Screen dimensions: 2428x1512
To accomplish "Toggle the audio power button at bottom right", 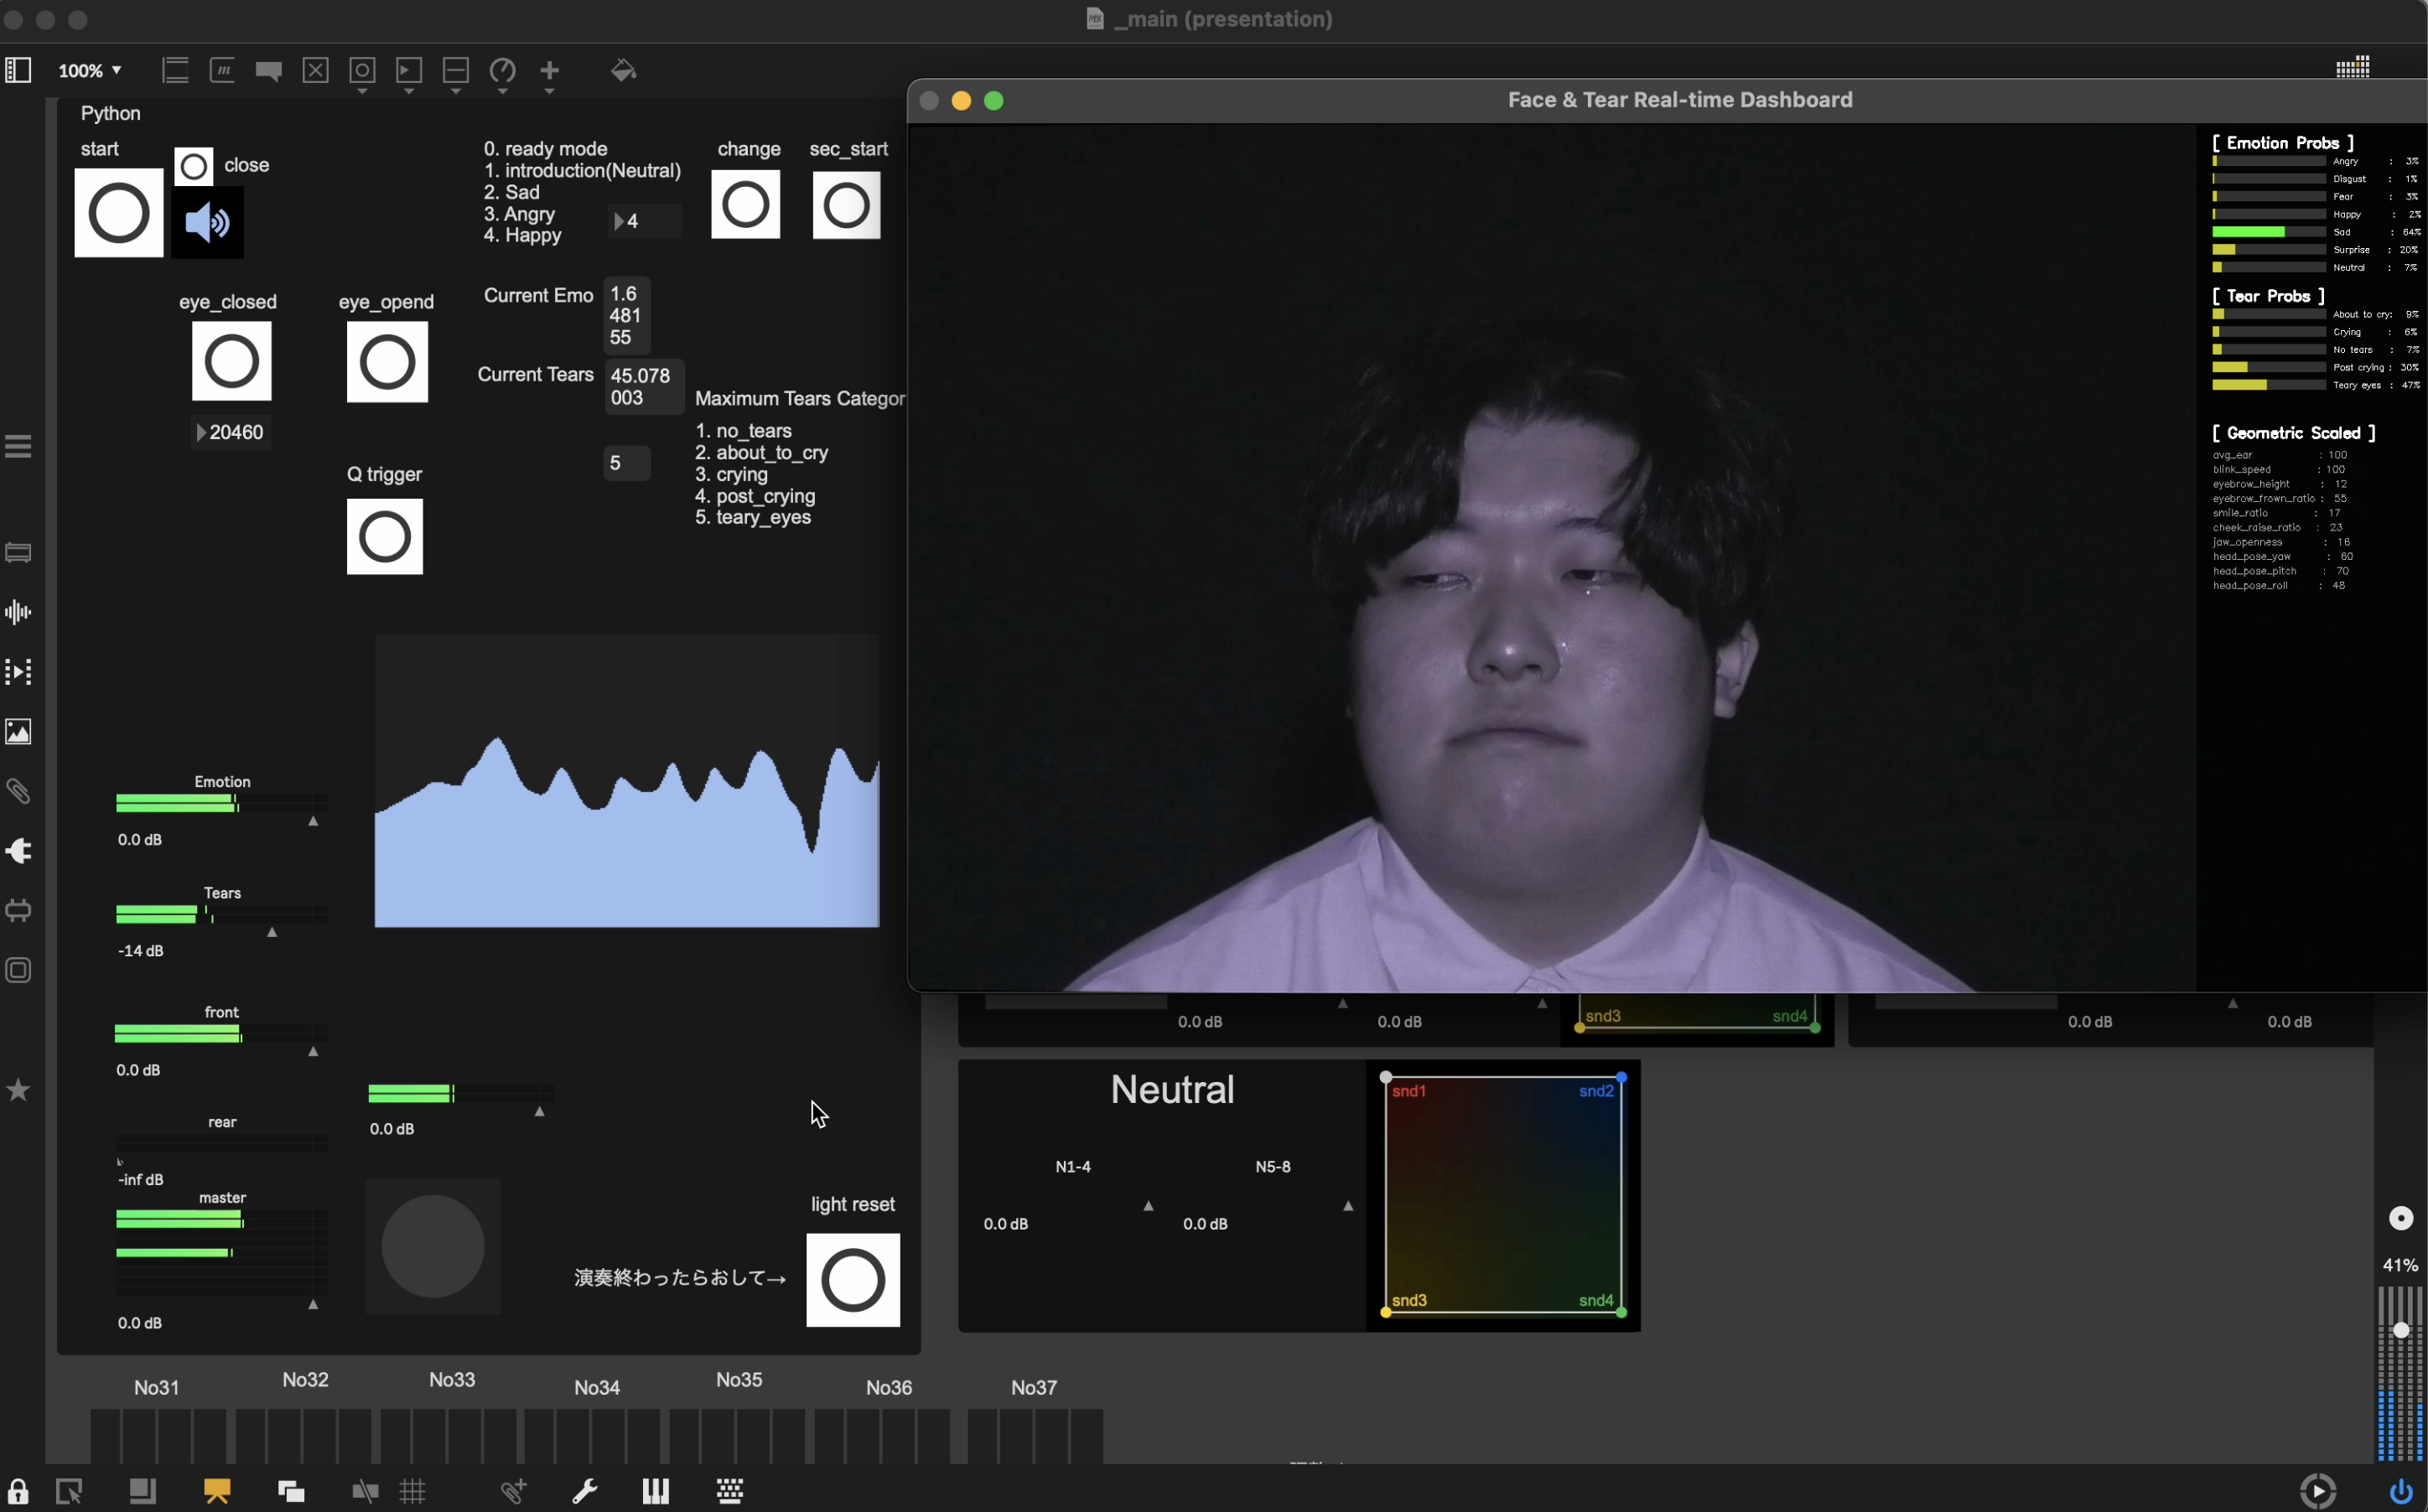I will (2400, 1492).
